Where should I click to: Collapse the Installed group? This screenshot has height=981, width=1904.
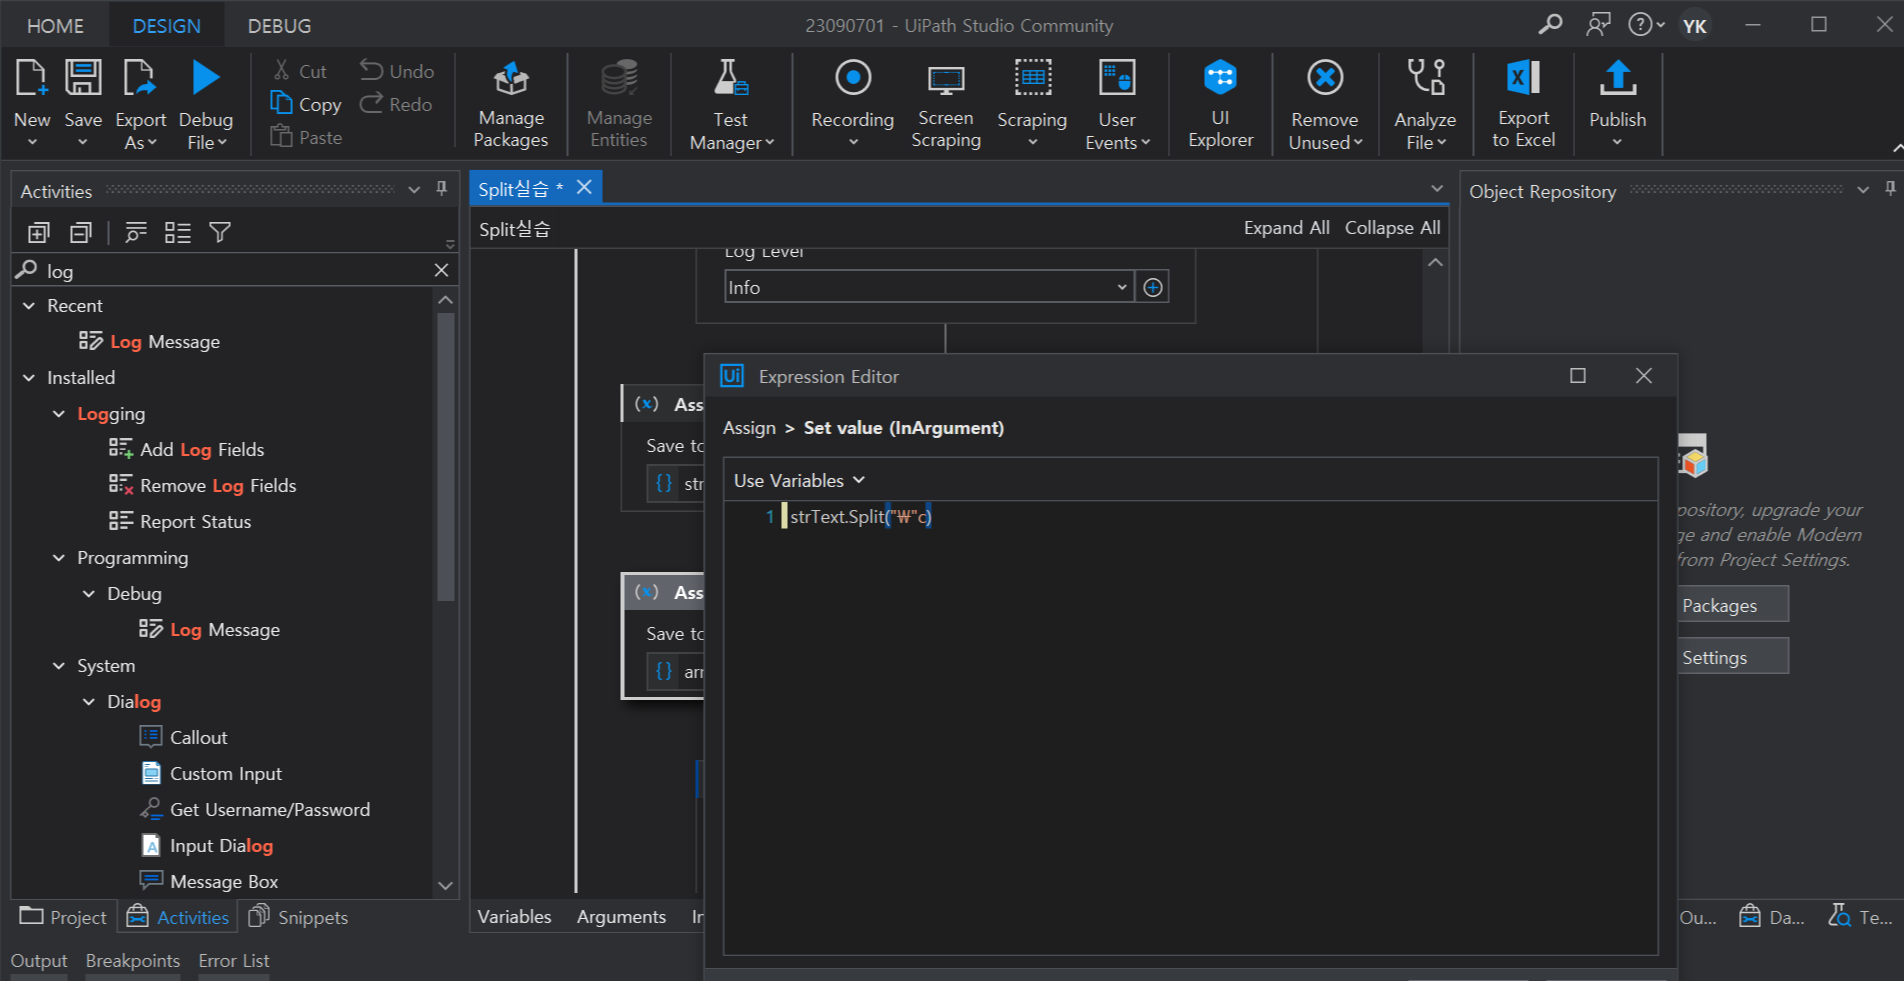29,378
